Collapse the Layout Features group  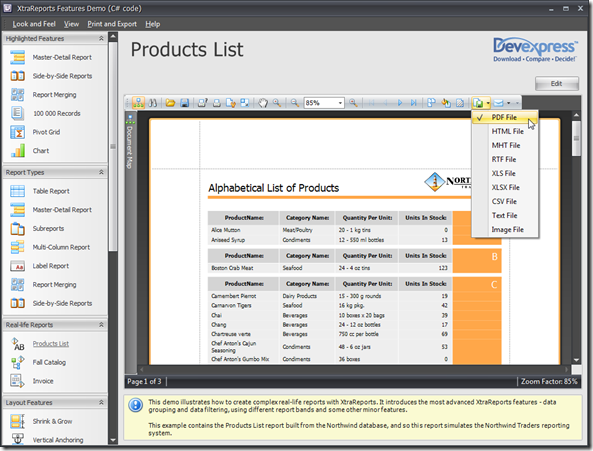pos(101,402)
